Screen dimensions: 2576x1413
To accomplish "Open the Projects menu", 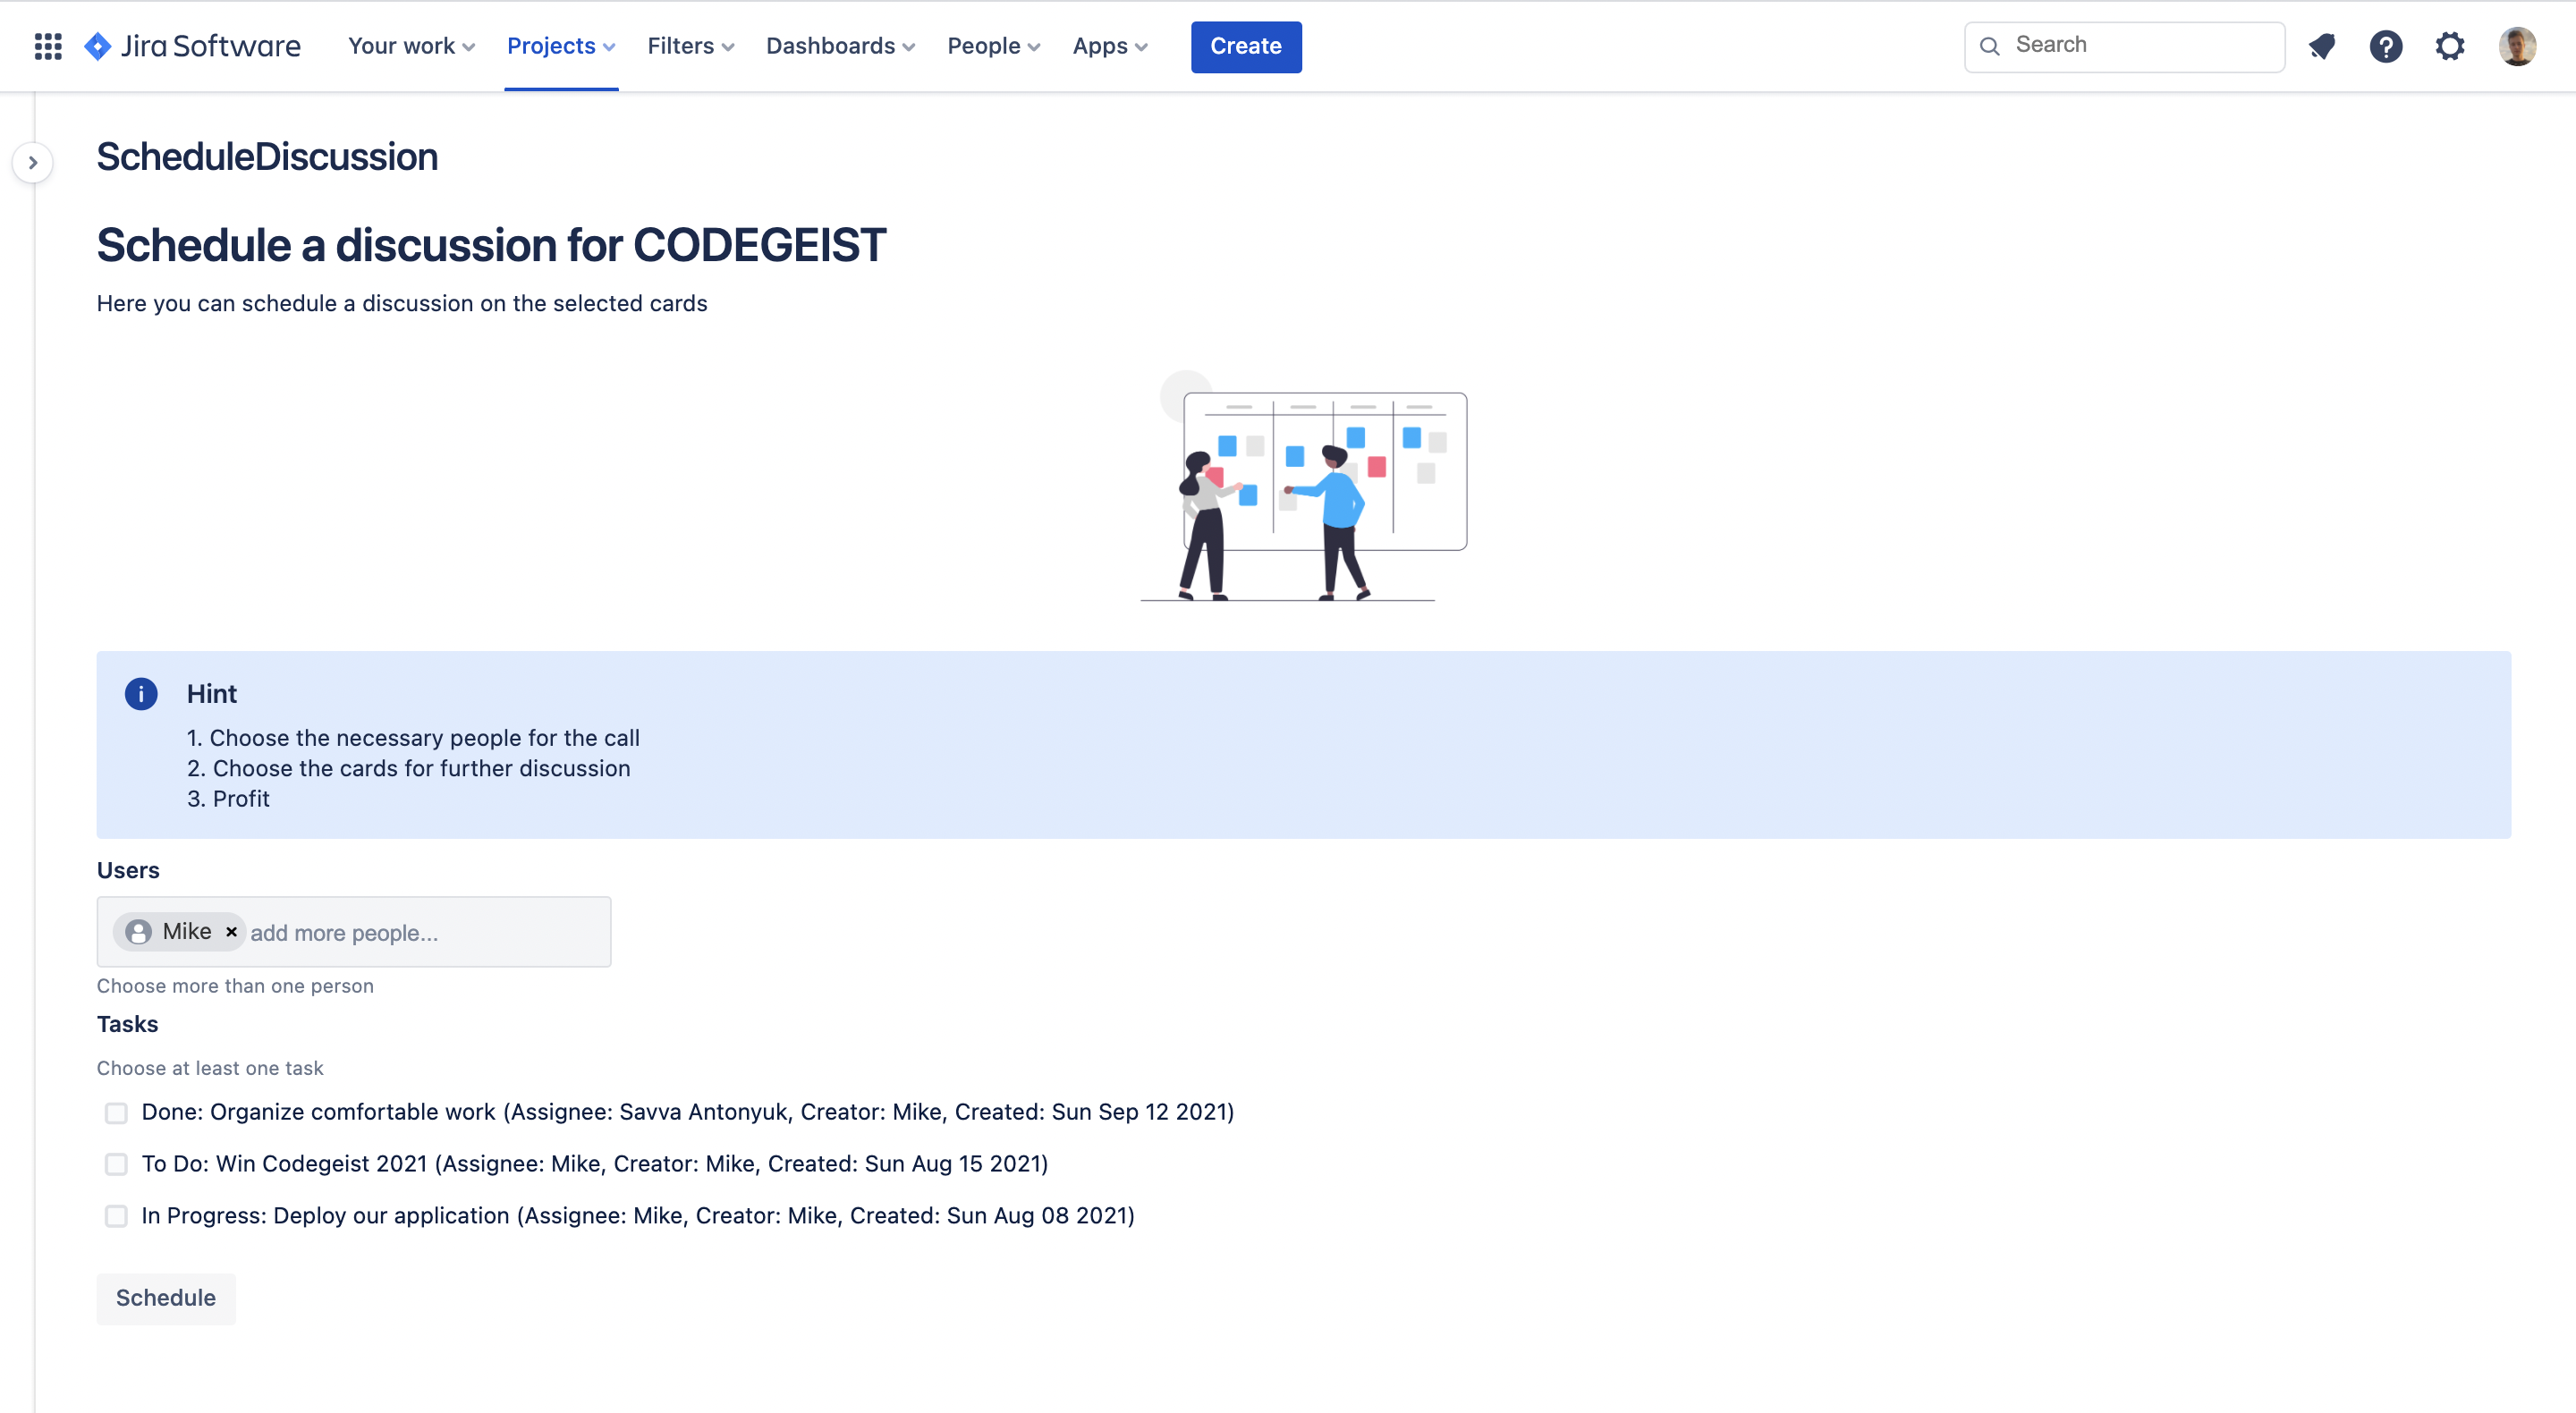I will point(560,46).
